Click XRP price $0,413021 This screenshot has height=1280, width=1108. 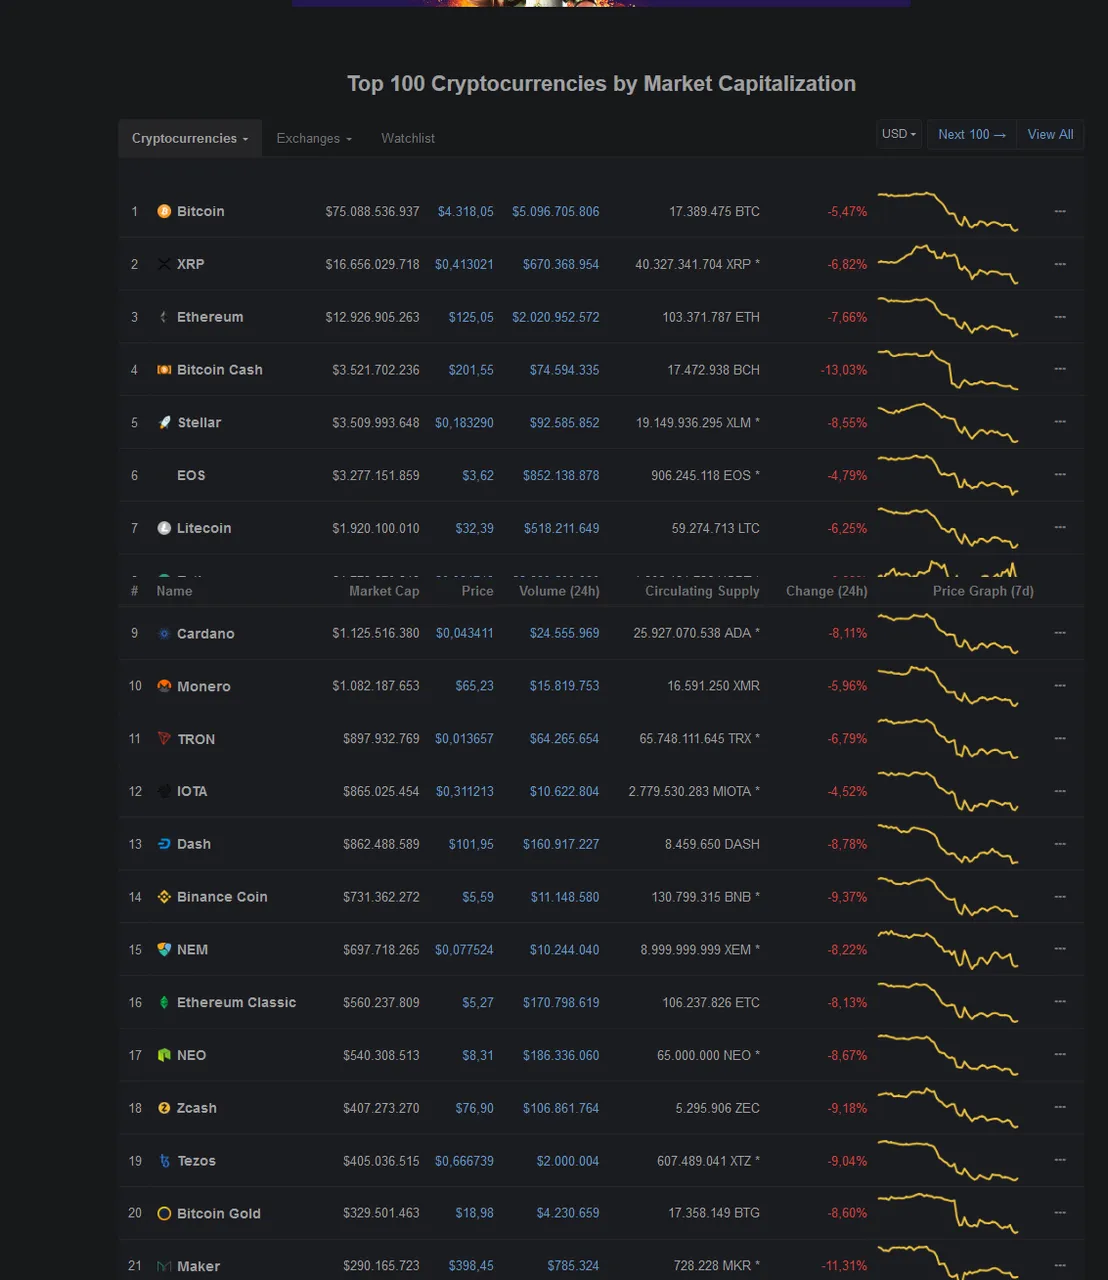[464, 264]
